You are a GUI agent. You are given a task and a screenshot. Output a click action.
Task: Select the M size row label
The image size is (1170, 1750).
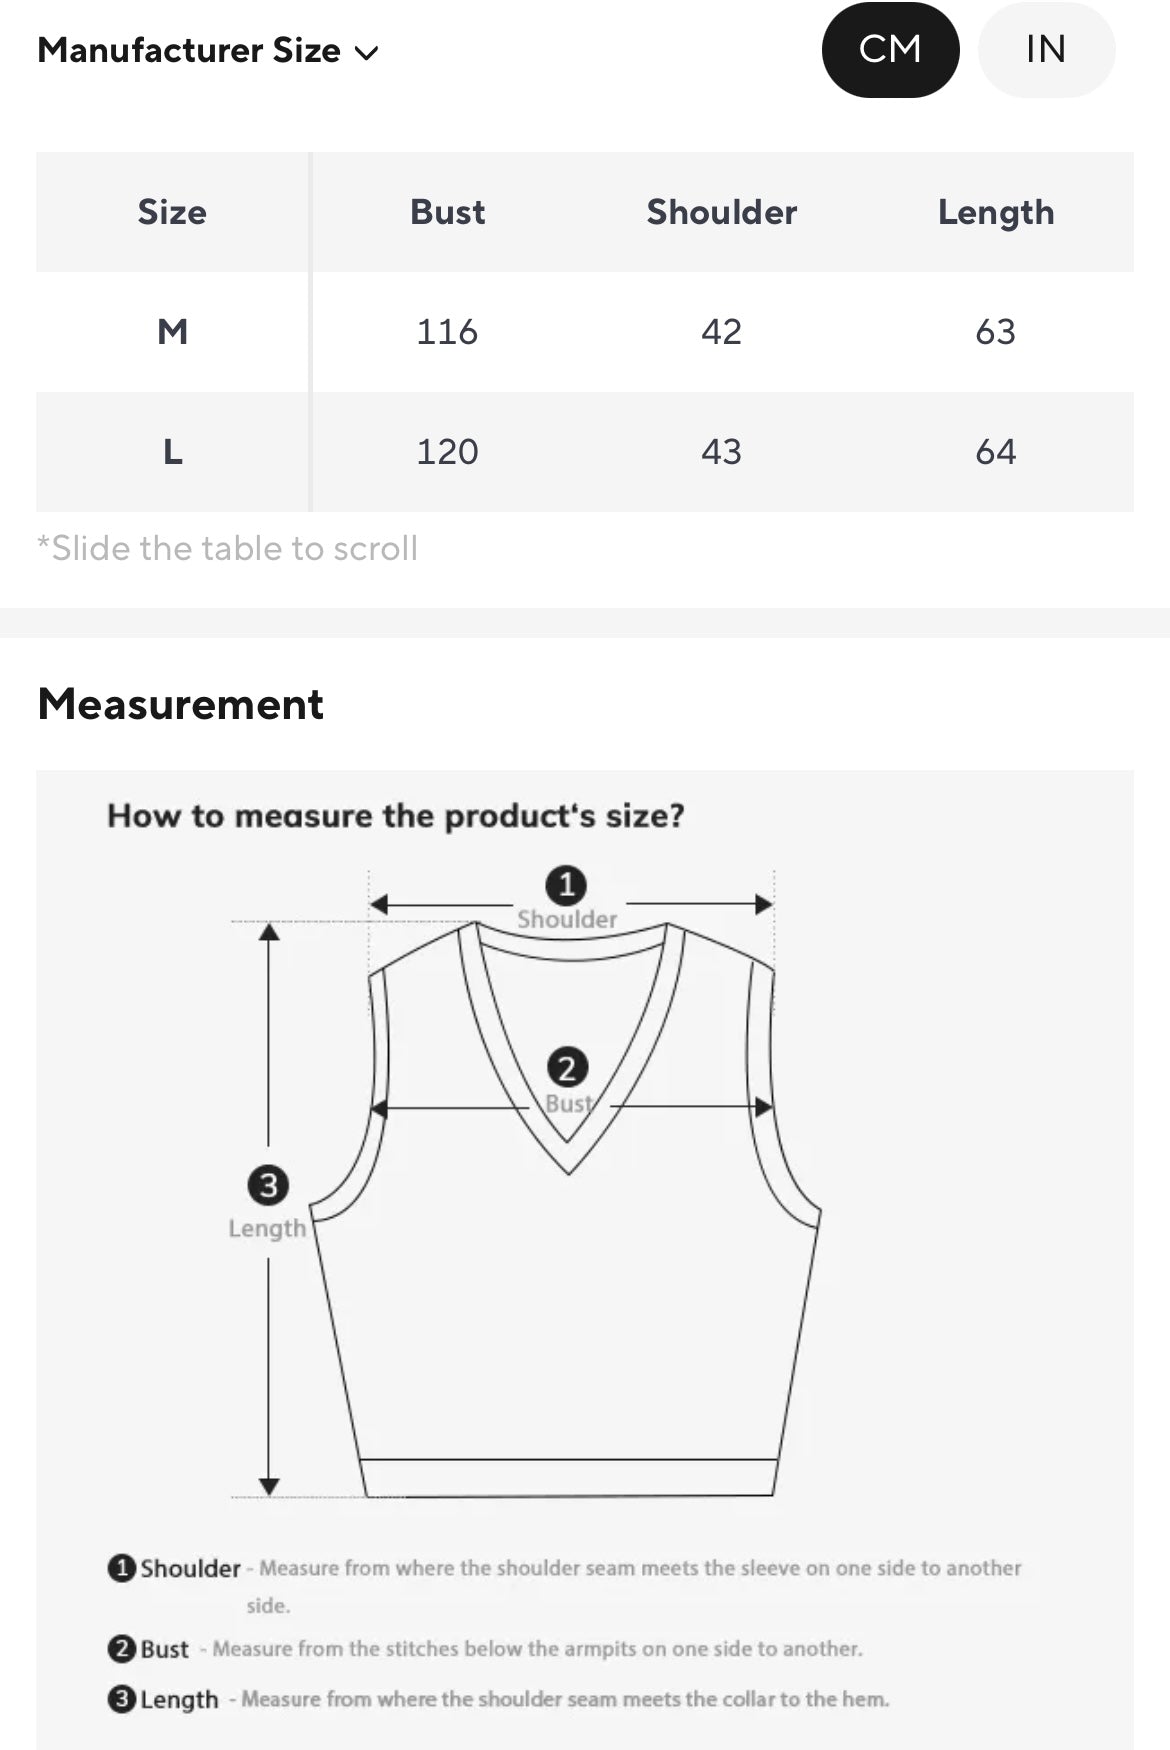coord(172,332)
